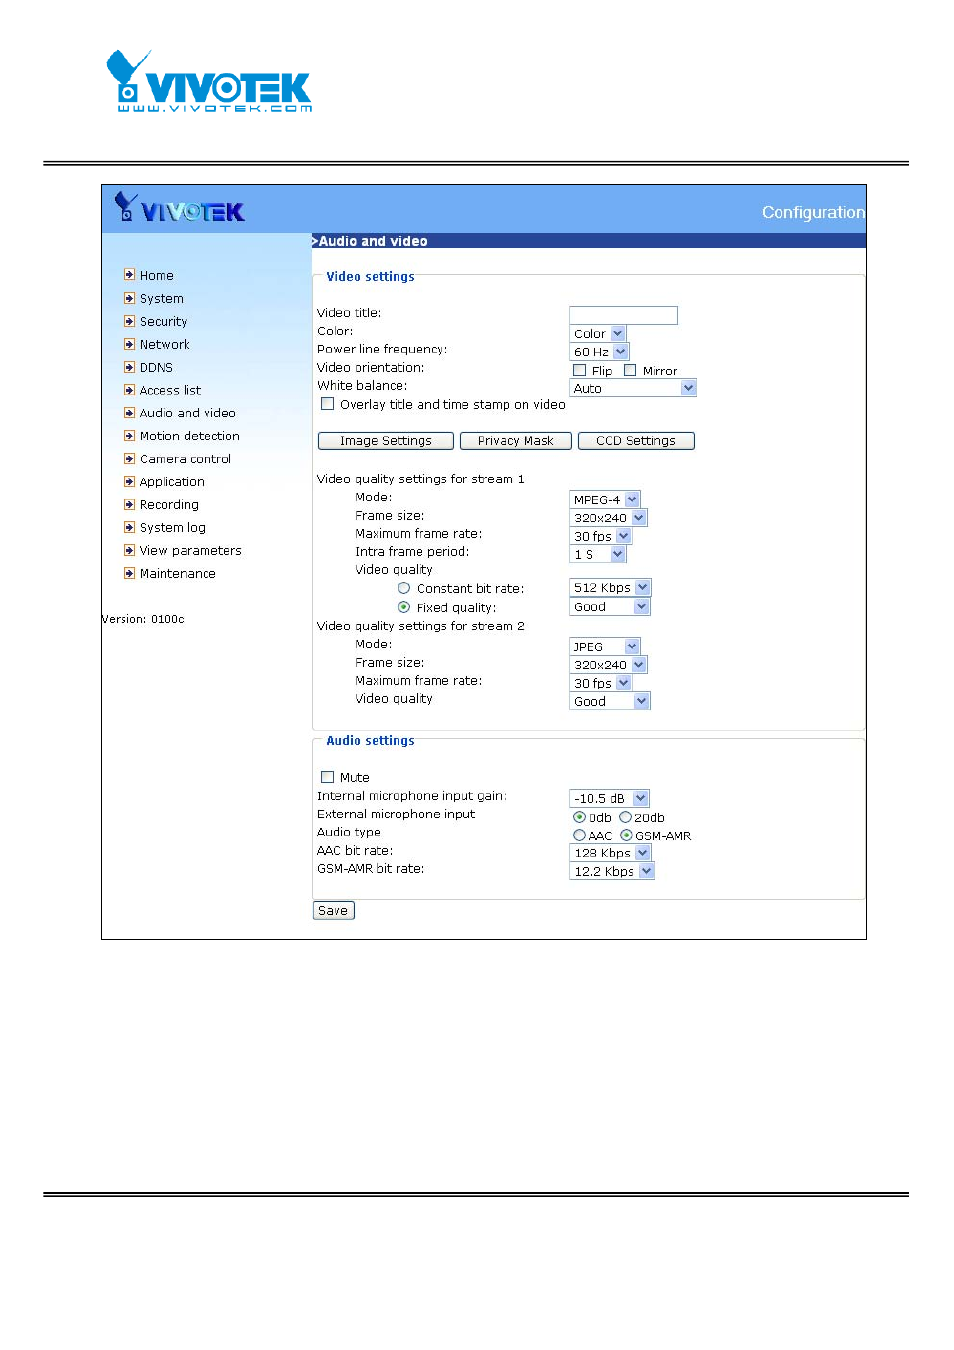
Task: Open the Internal microphone input gain dropdown
Action: click(x=610, y=798)
